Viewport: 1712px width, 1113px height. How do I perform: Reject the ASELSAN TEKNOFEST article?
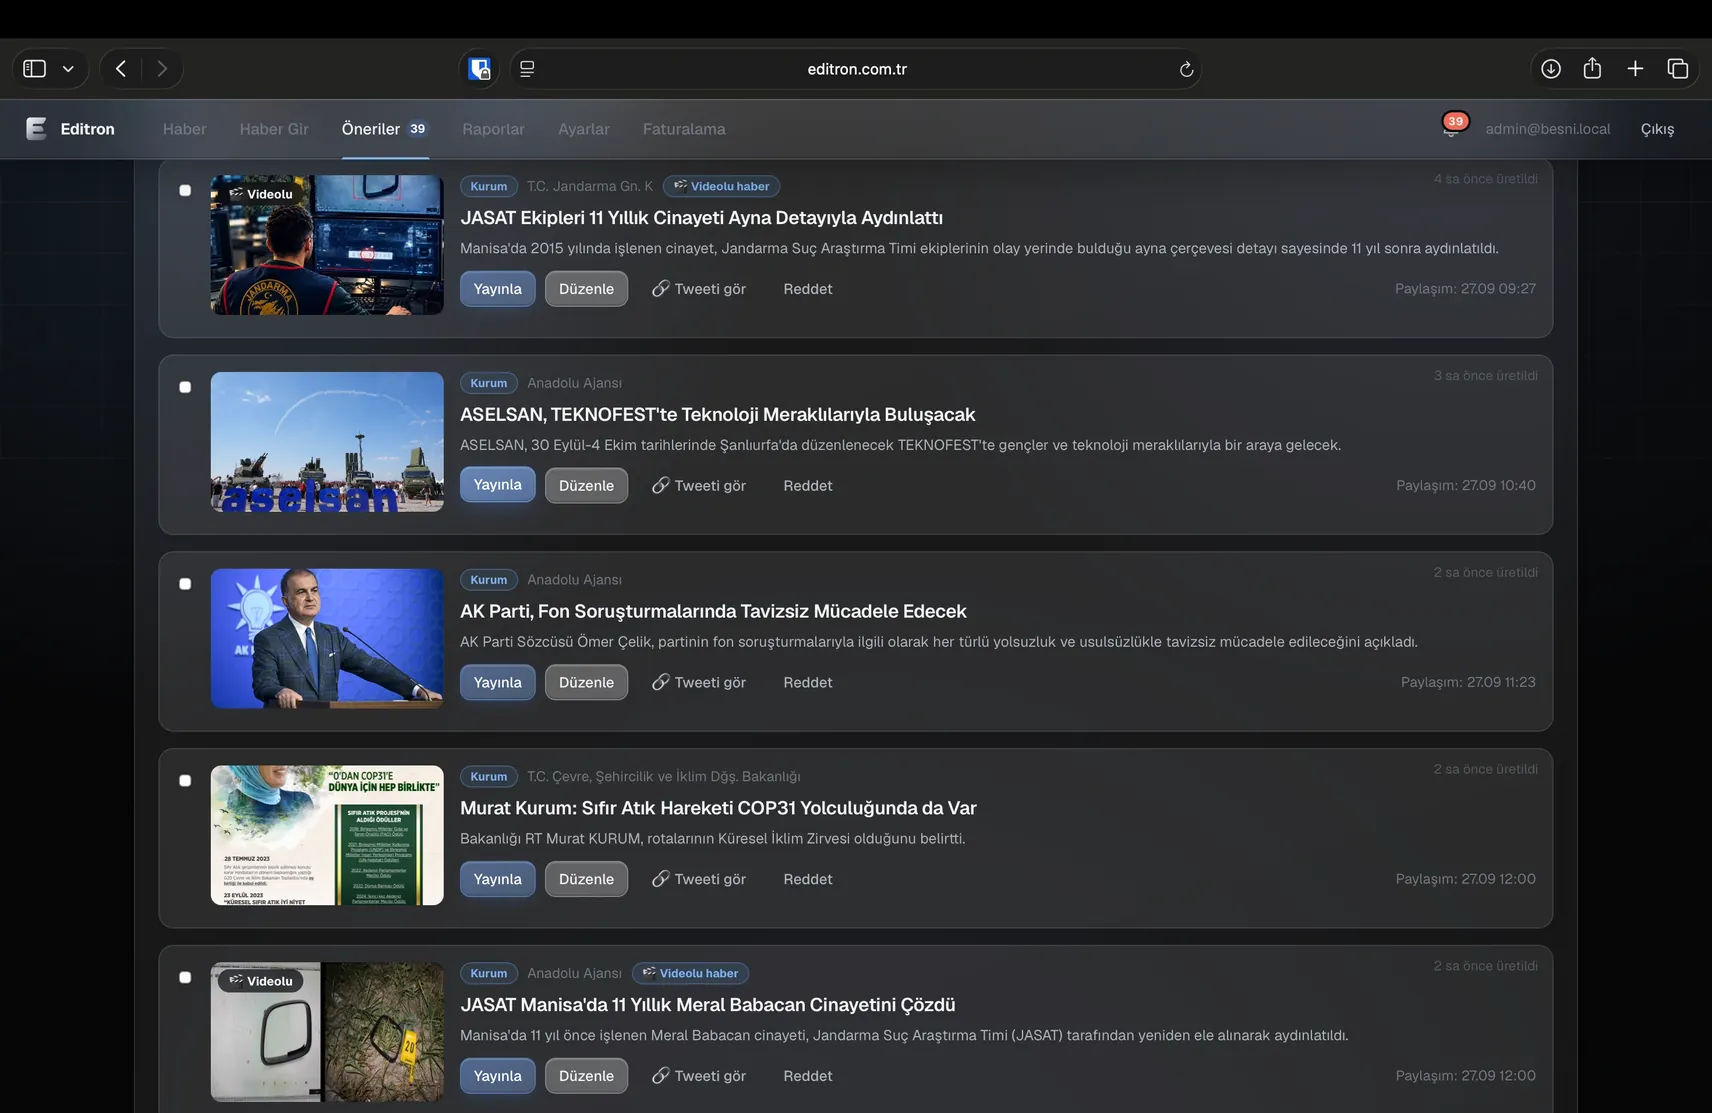808,485
